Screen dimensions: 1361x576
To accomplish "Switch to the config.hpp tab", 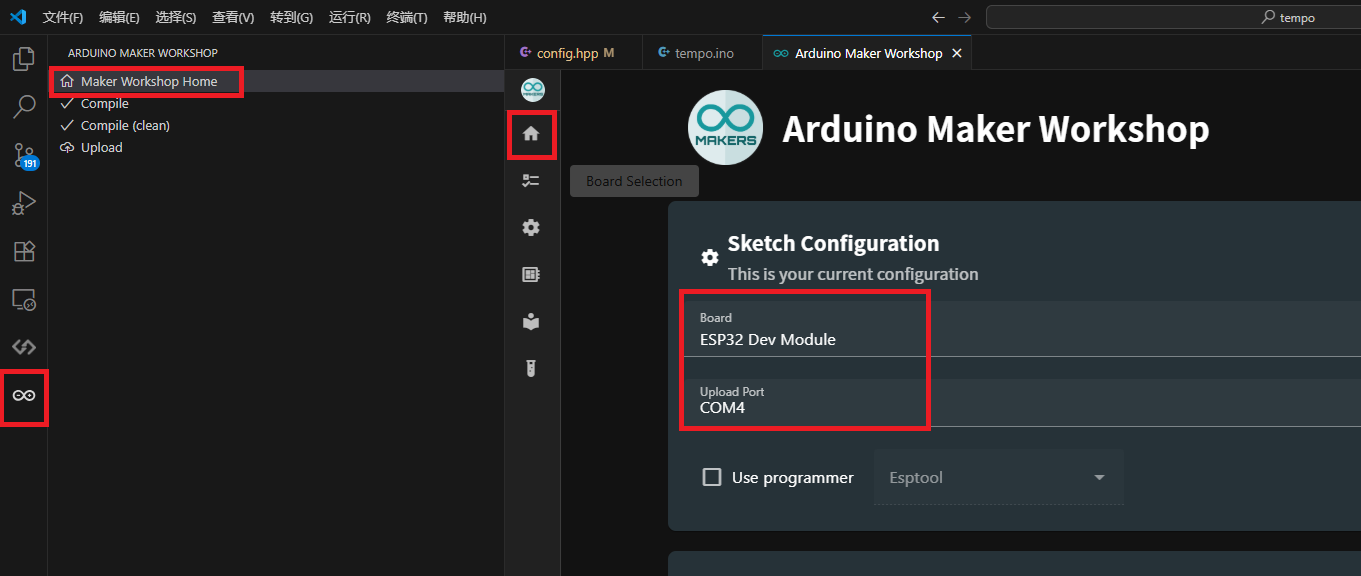I will pos(567,53).
